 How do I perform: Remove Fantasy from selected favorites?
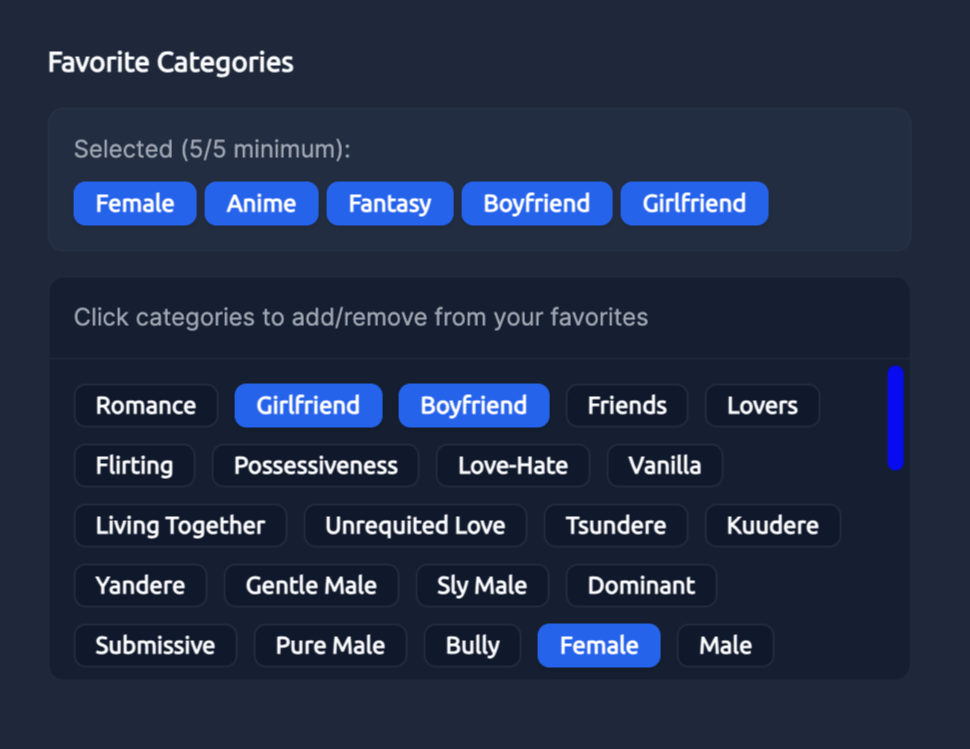pos(389,203)
